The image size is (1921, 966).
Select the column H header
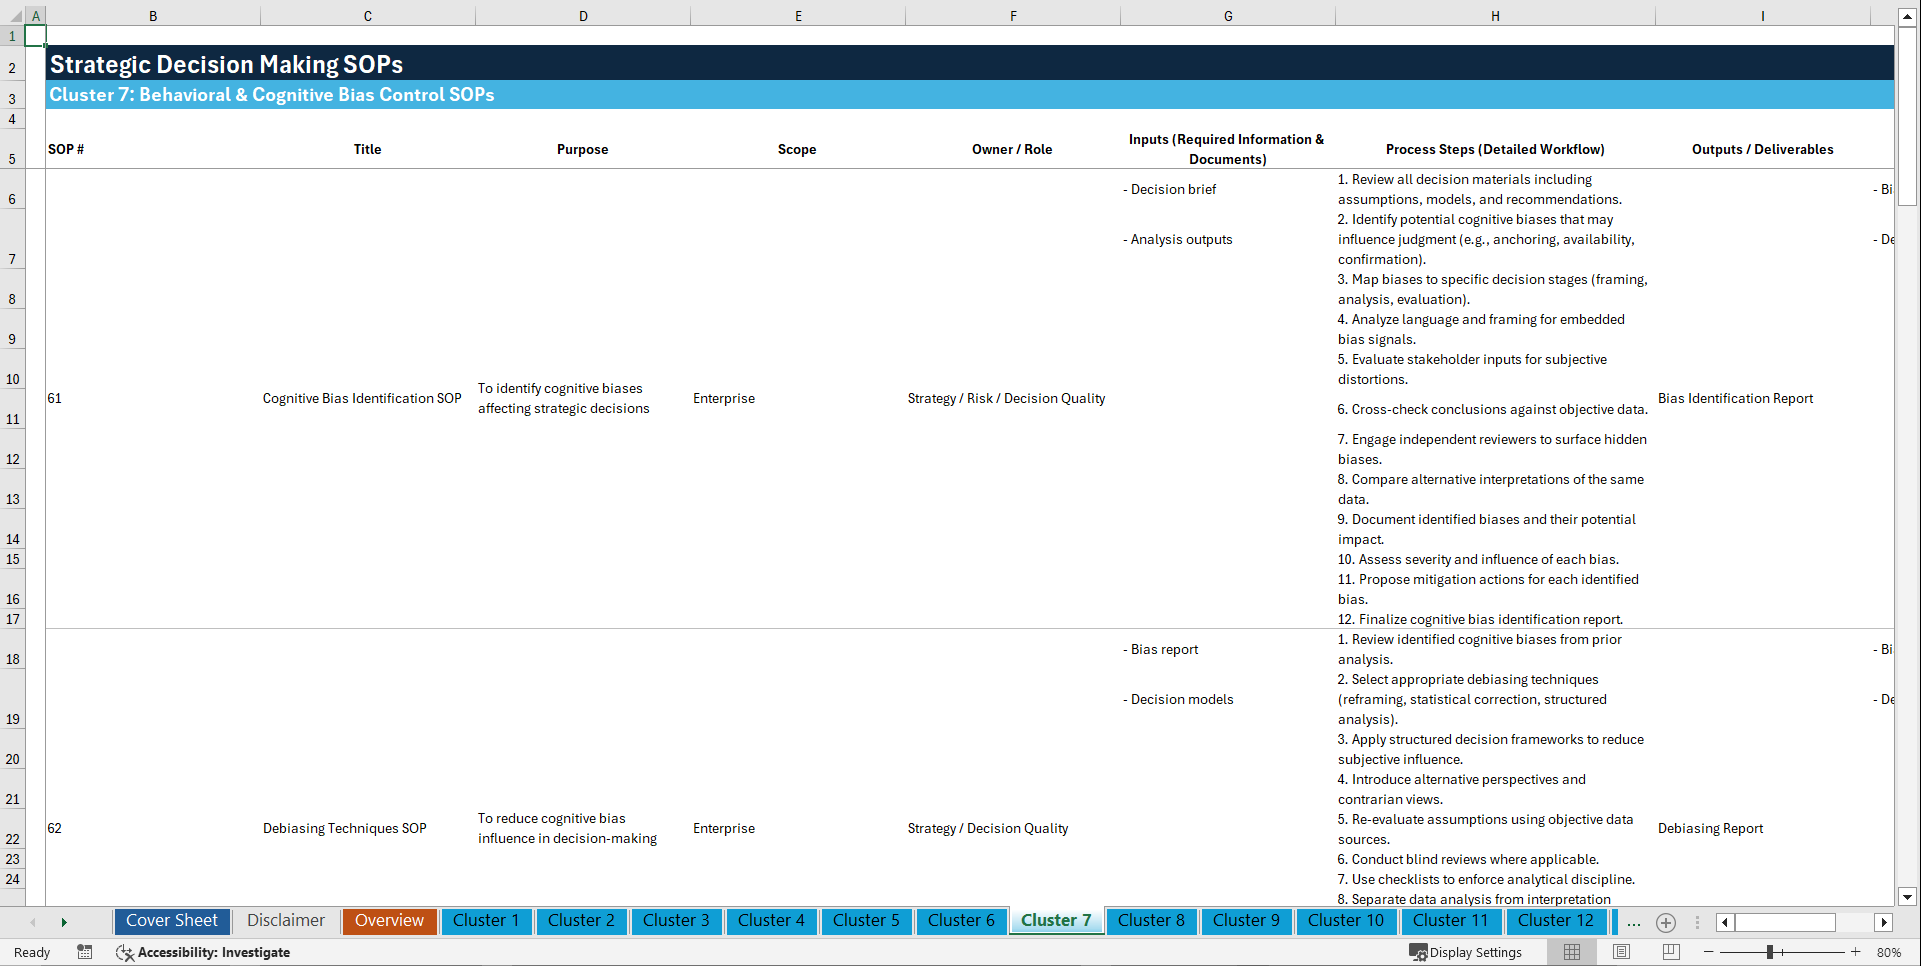coord(1494,15)
